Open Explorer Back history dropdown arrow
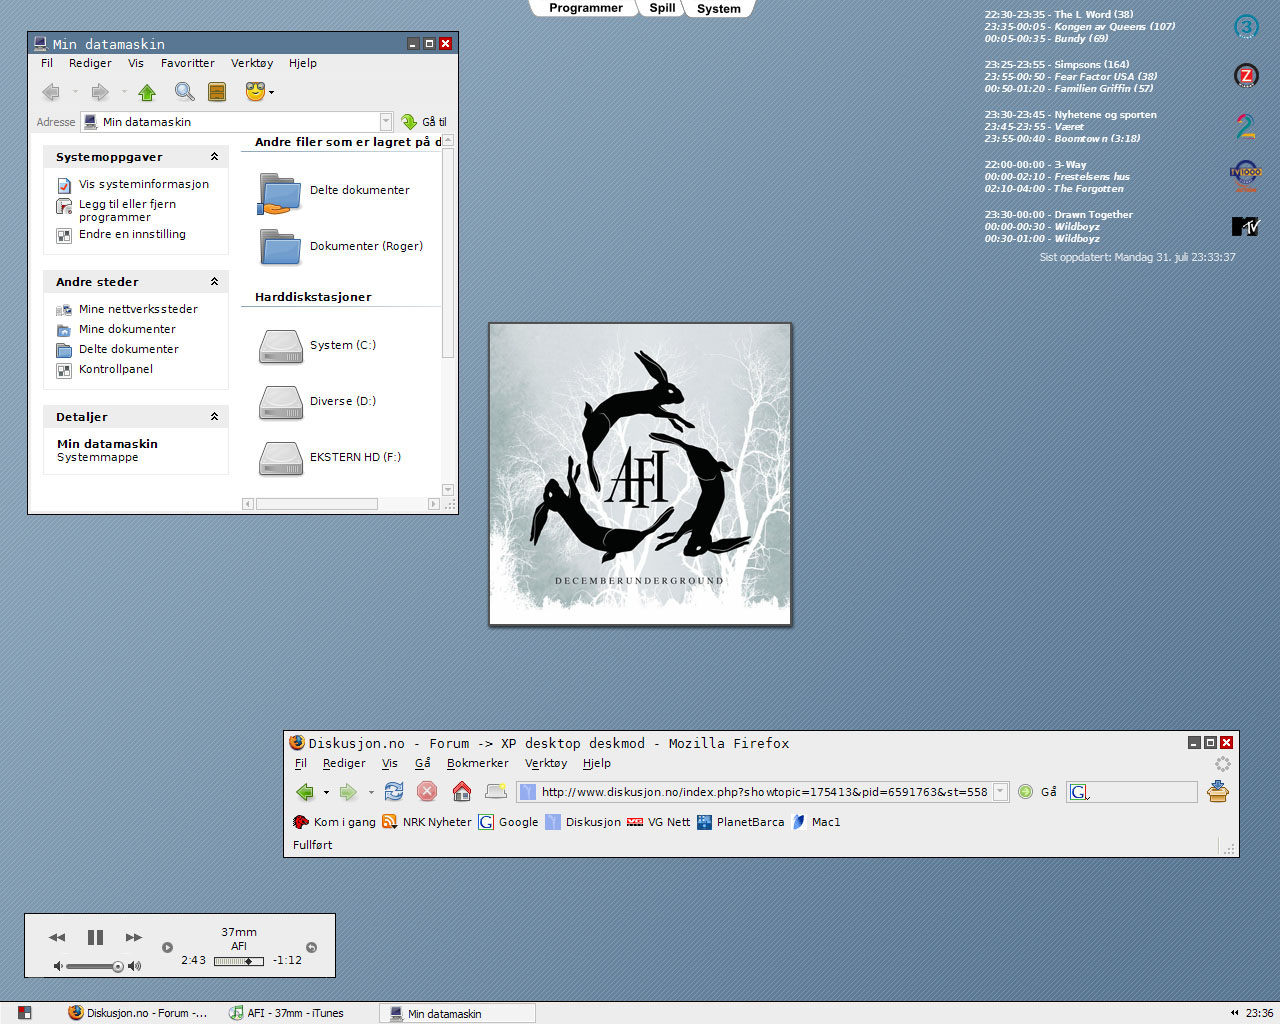The image size is (1280, 1024). pyautogui.click(x=75, y=92)
